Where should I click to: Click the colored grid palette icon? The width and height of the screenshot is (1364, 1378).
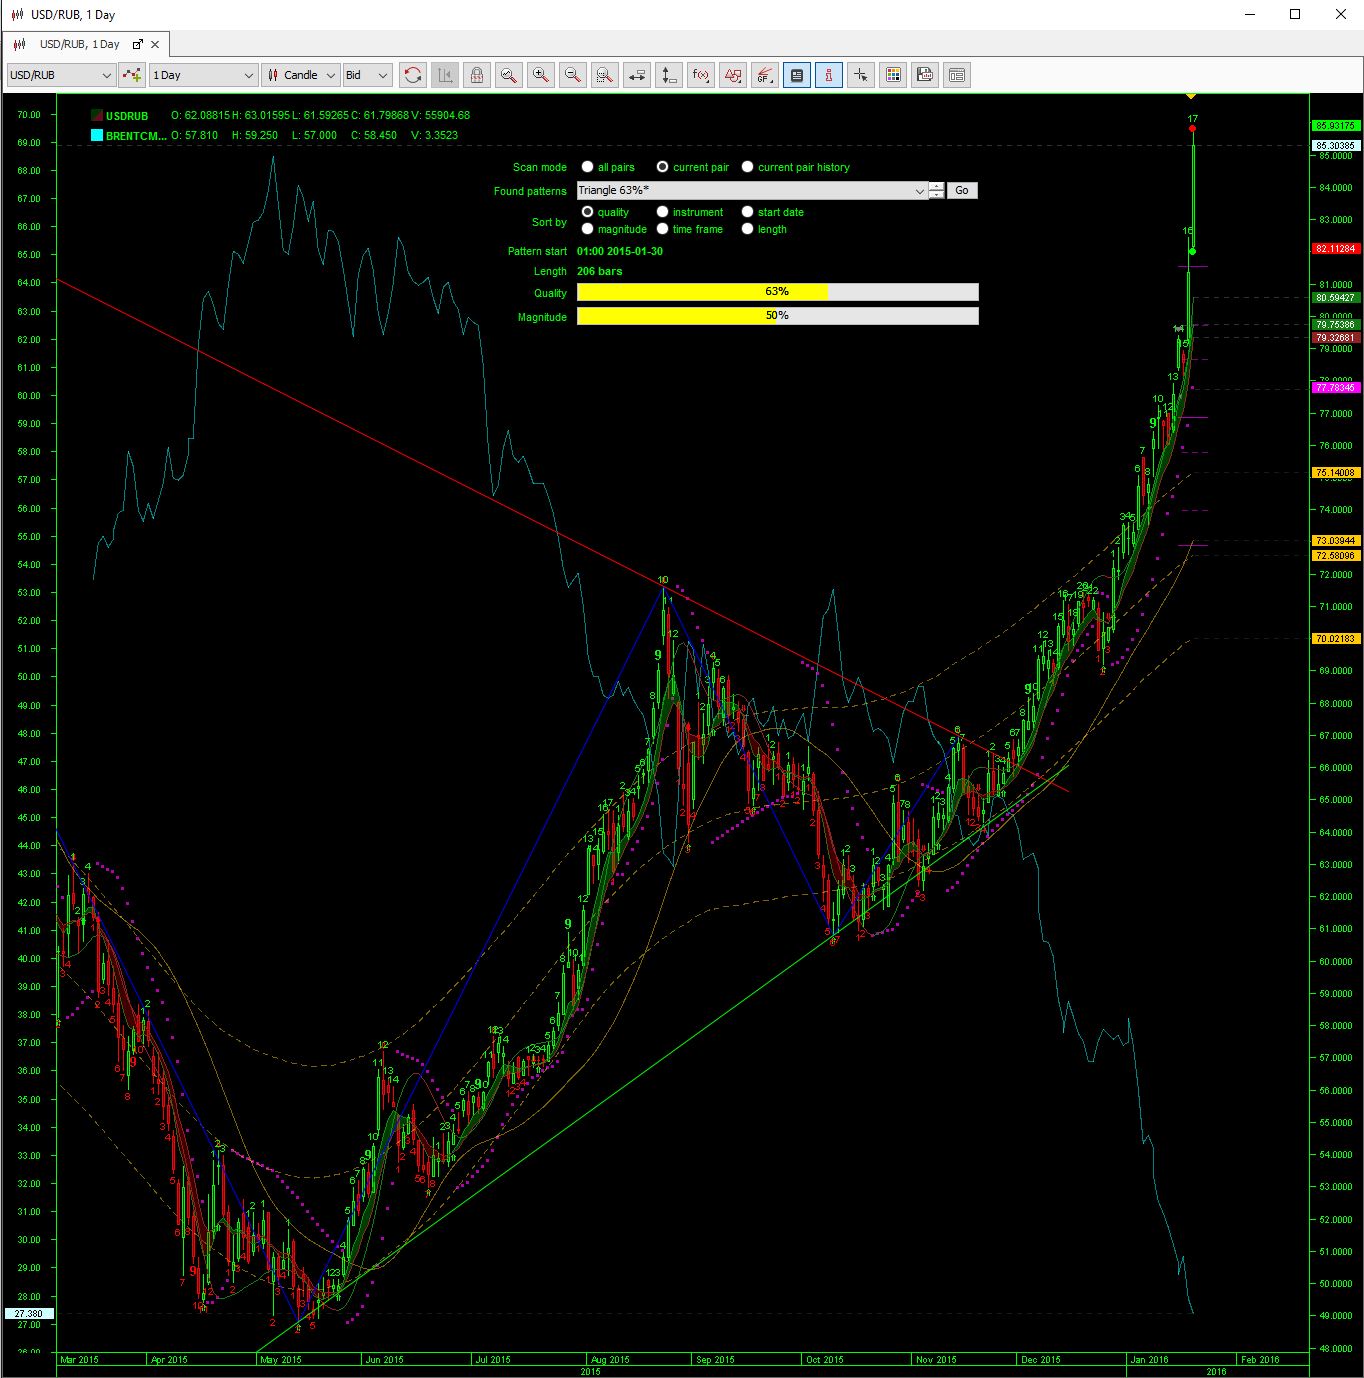click(x=893, y=75)
